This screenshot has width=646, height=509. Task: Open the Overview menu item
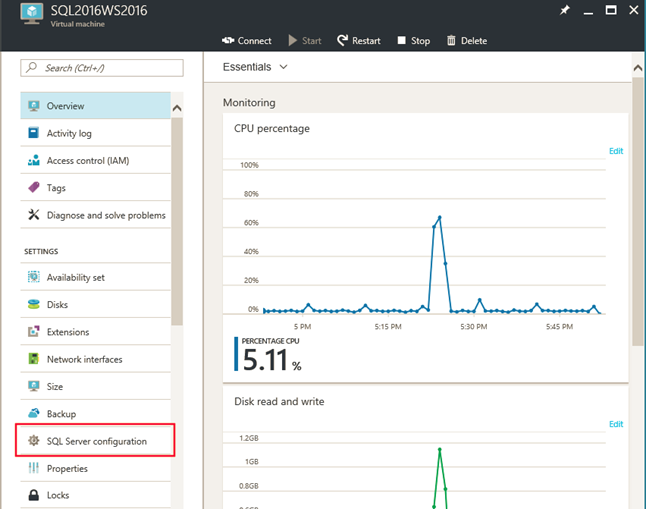(96, 106)
